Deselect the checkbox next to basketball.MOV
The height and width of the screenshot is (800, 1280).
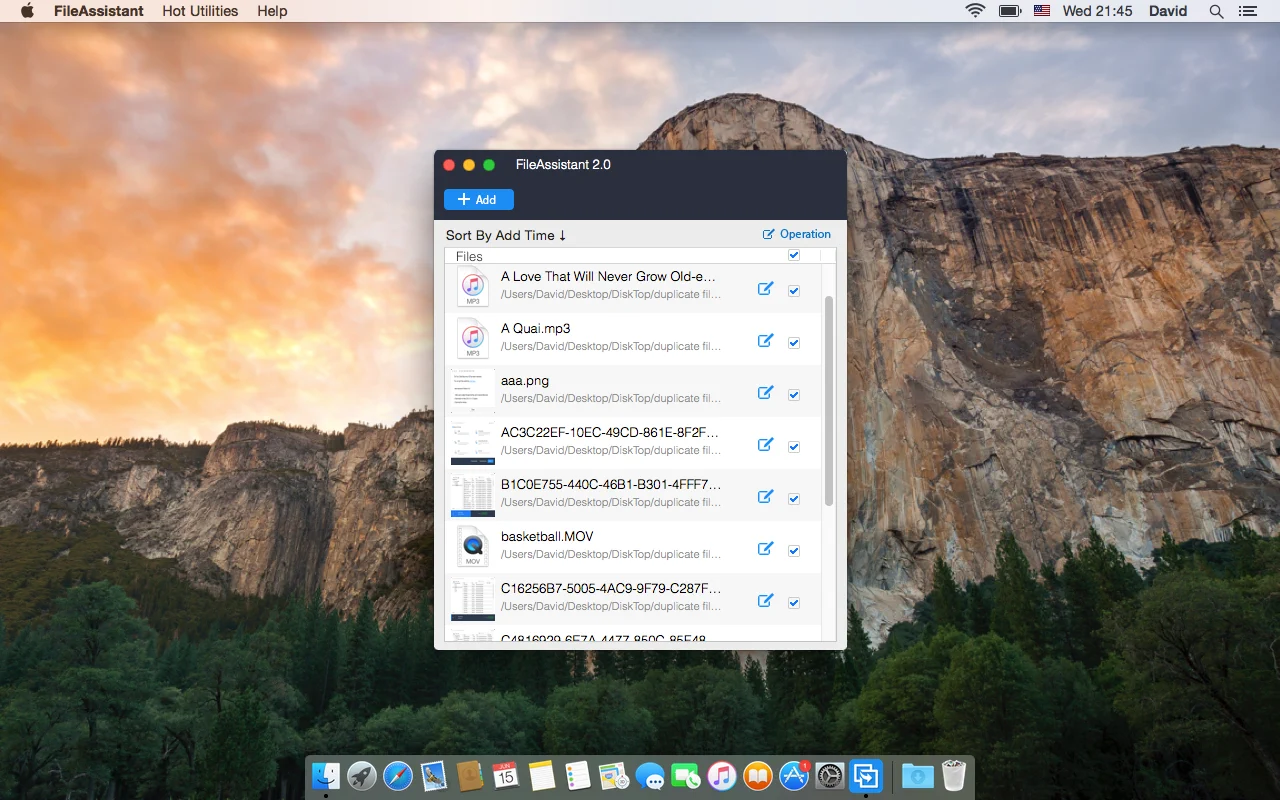coord(793,550)
